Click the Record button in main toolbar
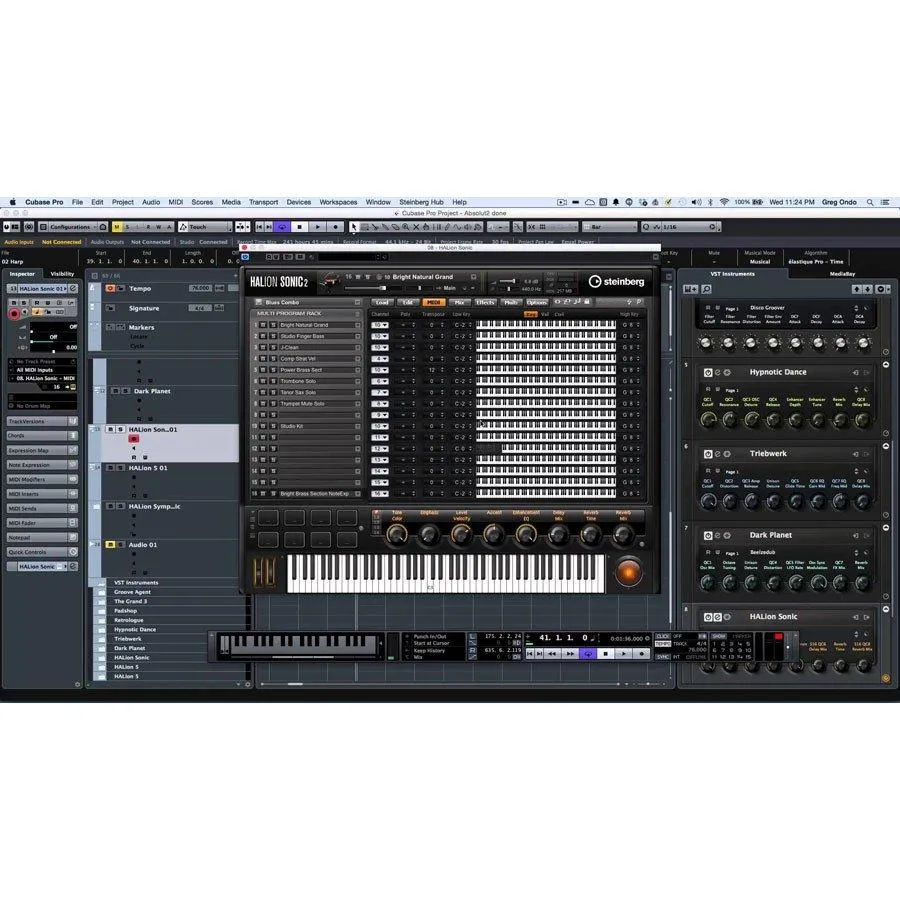The width and height of the screenshot is (900, 900). [x=336, y=227]
